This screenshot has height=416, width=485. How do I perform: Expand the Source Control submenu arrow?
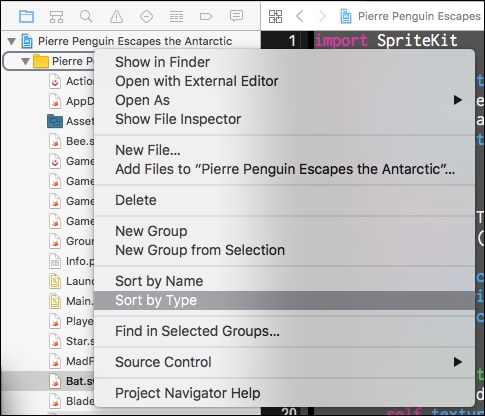pyautogui.click(x=458, y=362)
